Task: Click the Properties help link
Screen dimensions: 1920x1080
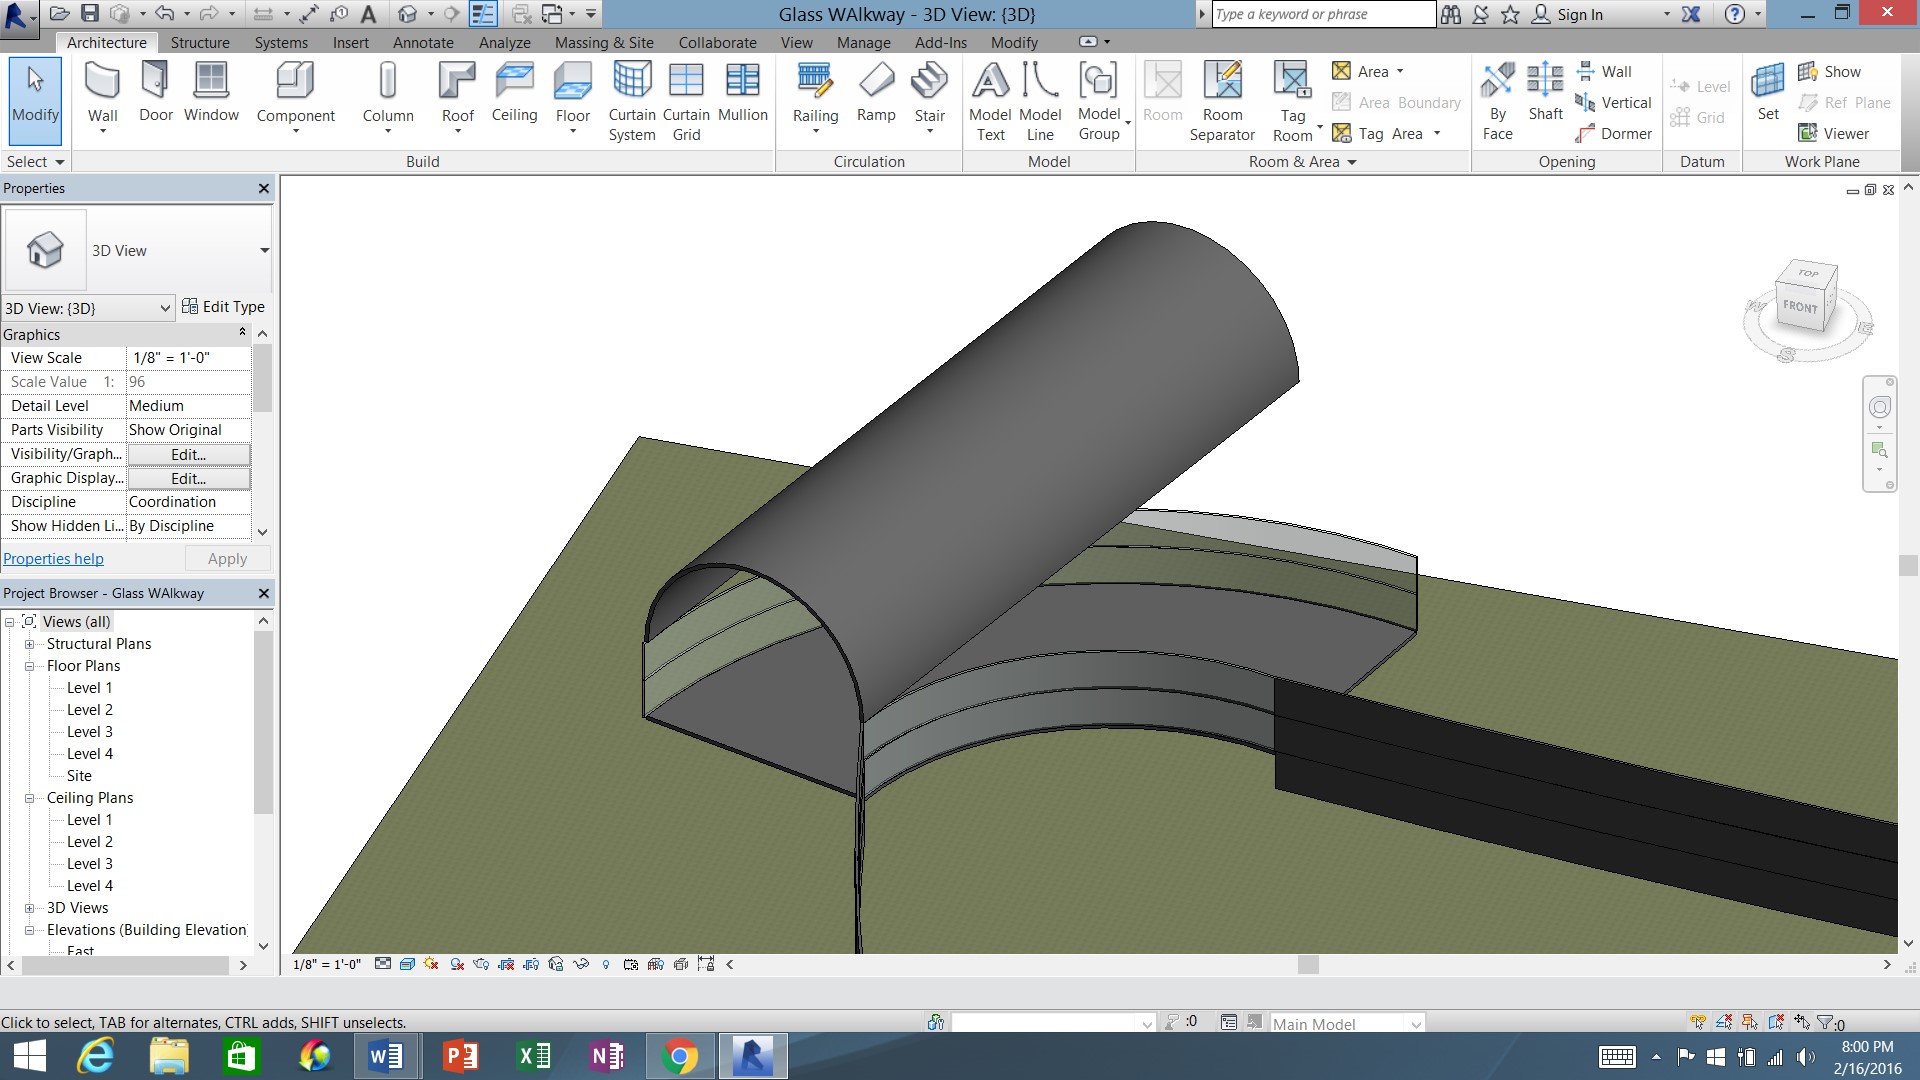Action: point(53,559)
